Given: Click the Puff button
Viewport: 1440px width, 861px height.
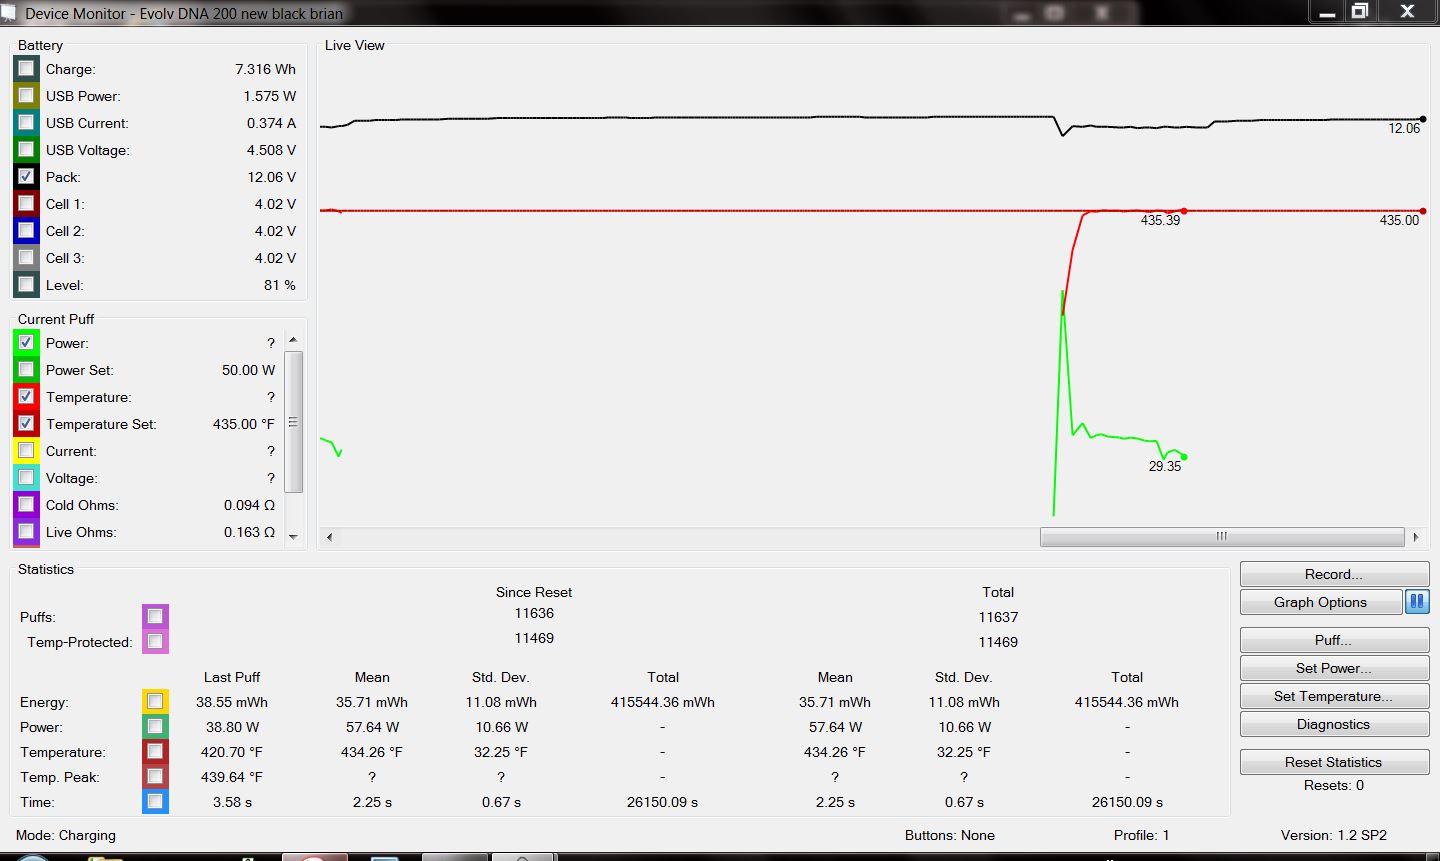Looking at the screenshot, I should point(1333,640).
